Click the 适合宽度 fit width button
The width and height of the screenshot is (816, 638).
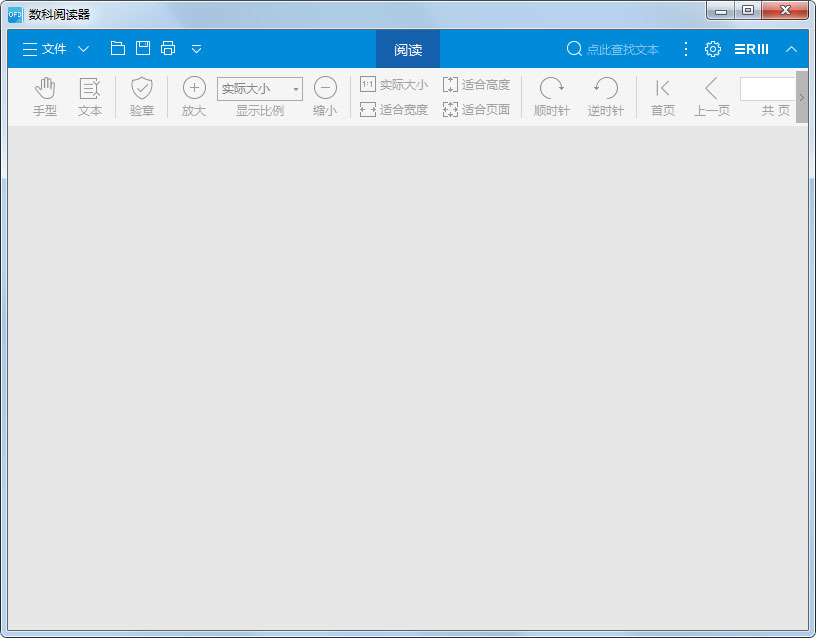(394, 110)
